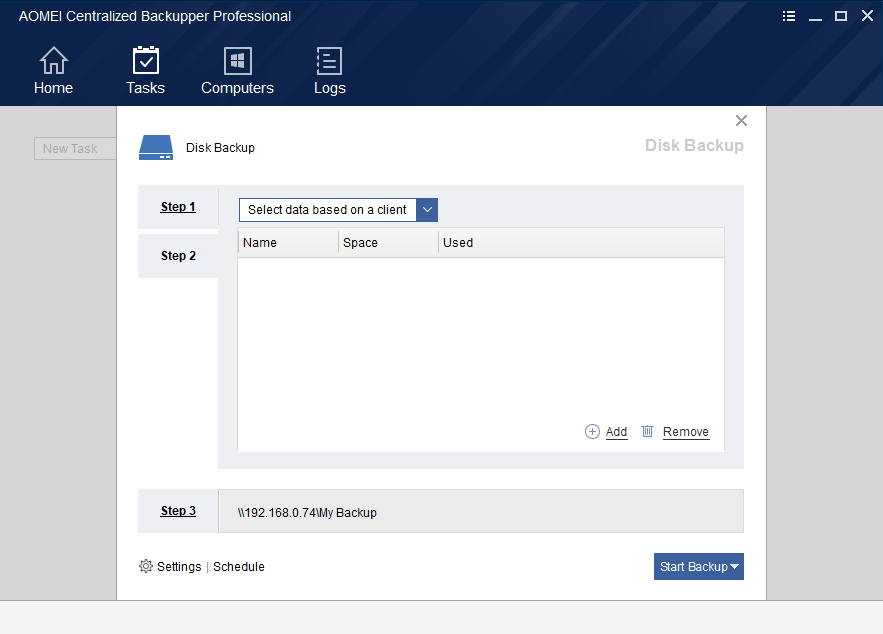Image resolution: width=883 pixels, height=634 pixels.
Task: Close the AOMEI Backupper window
Action: tap(867, 16)
